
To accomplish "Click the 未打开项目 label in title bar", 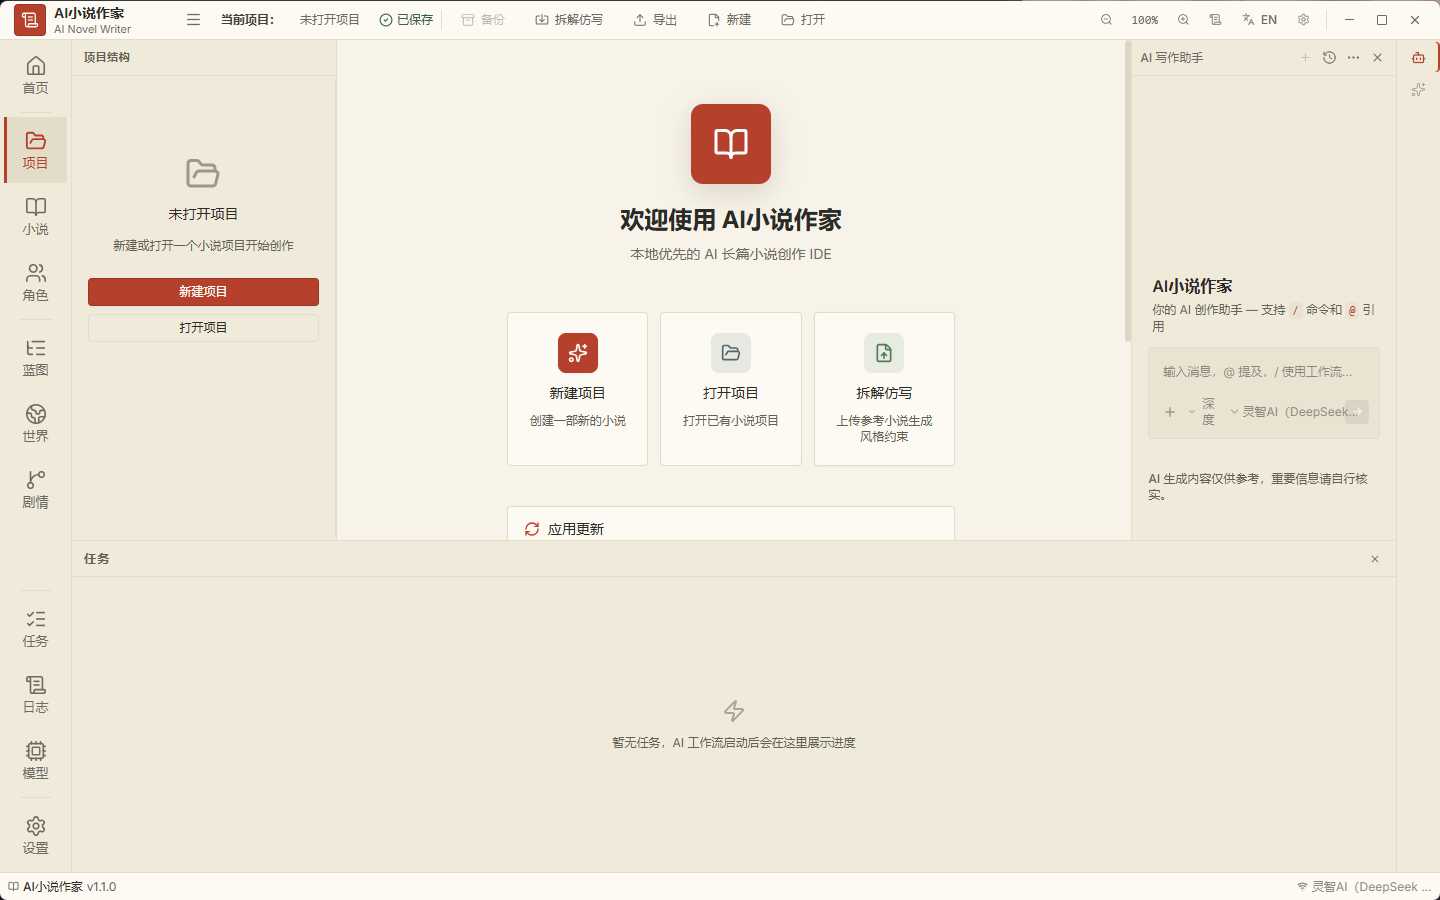I will click(329, 20).
